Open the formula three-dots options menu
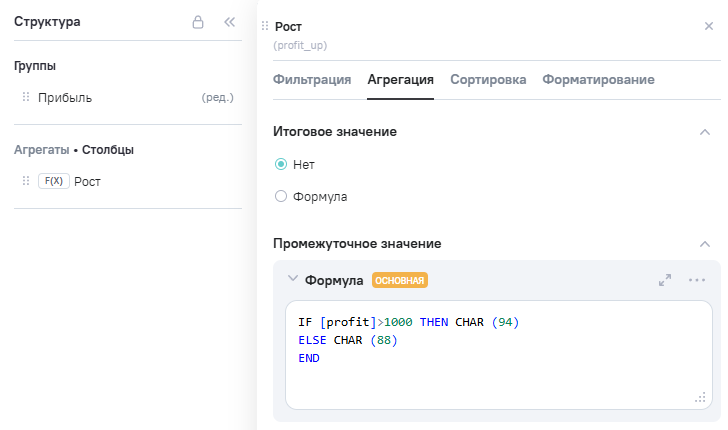This screenshot has width=728, height=430. click(697, 280)
